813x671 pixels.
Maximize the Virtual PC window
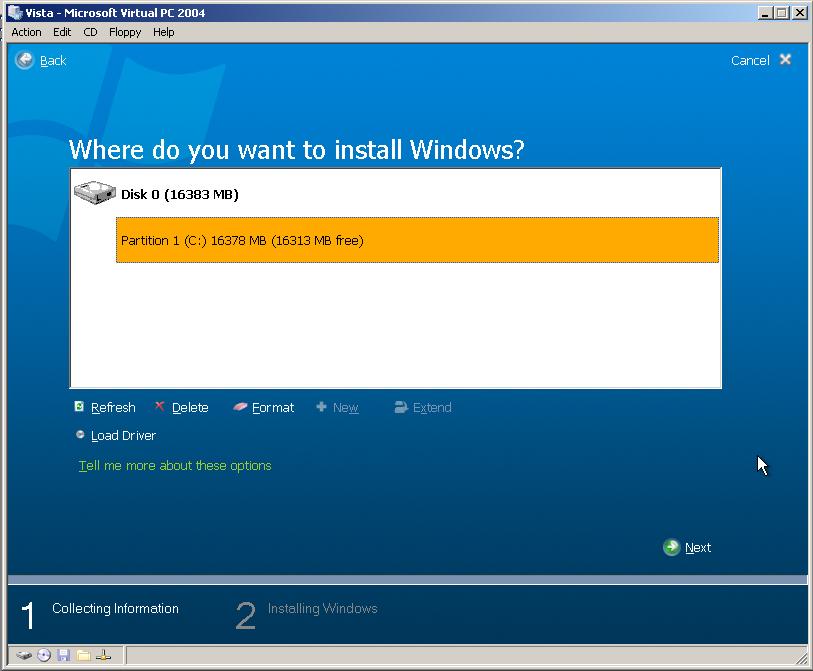tap(782, 13)
